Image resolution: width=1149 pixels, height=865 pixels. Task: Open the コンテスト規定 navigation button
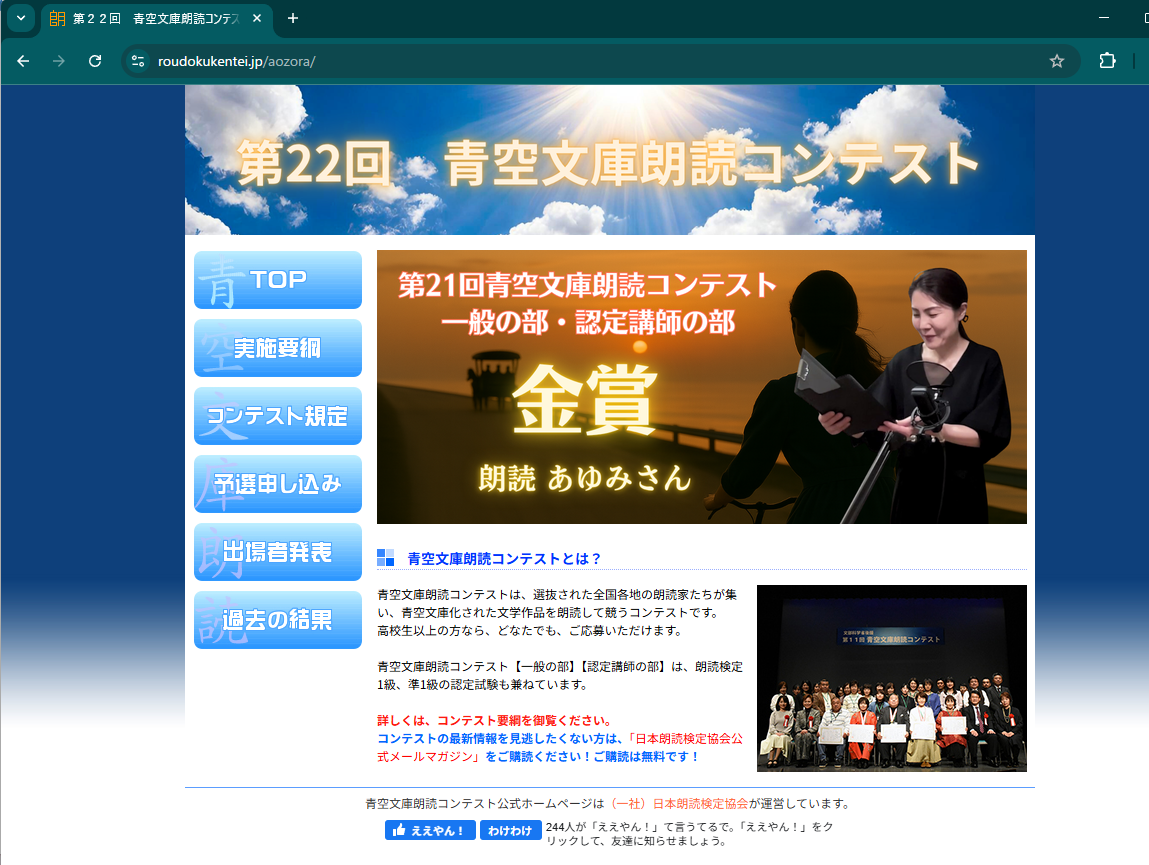click(x=278, y=416)
